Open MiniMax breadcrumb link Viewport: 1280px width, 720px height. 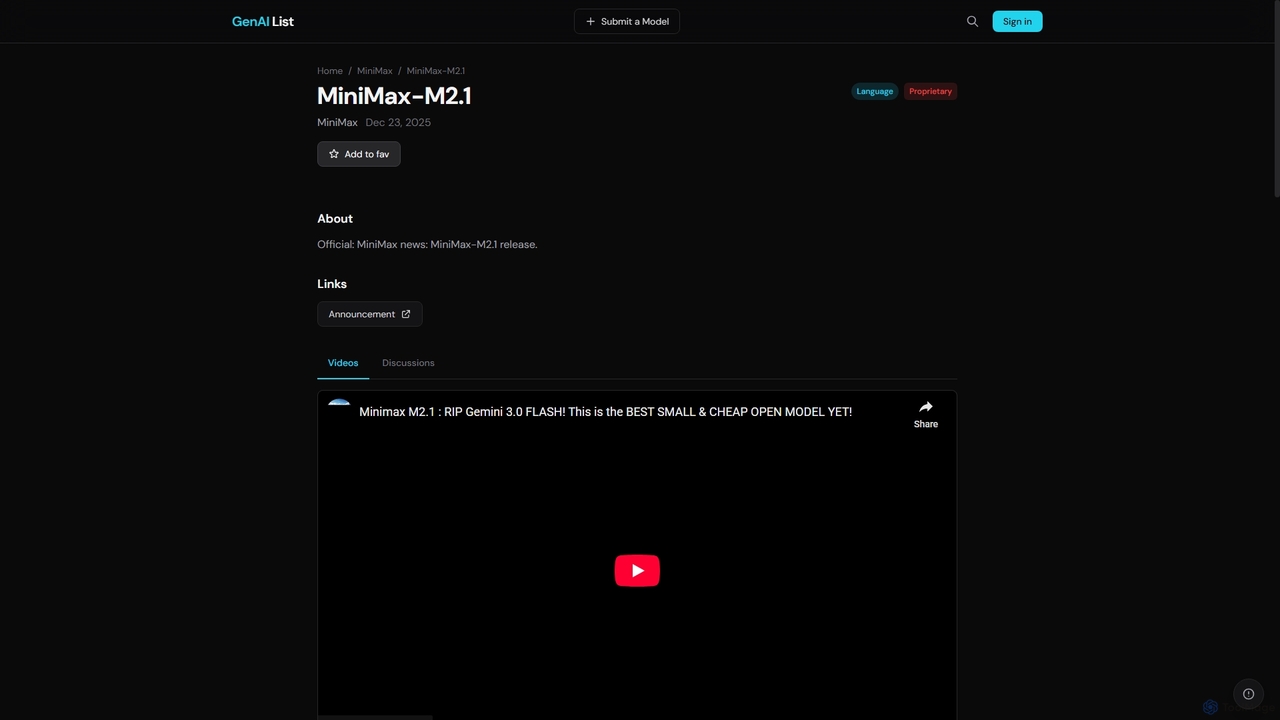(x=375, y=71)
